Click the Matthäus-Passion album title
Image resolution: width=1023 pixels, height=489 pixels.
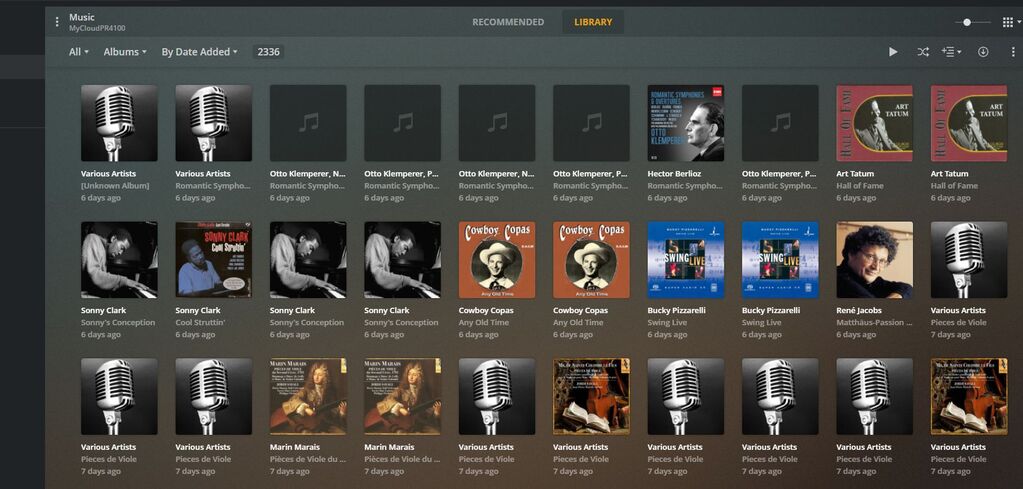click(x=874, y=323)
